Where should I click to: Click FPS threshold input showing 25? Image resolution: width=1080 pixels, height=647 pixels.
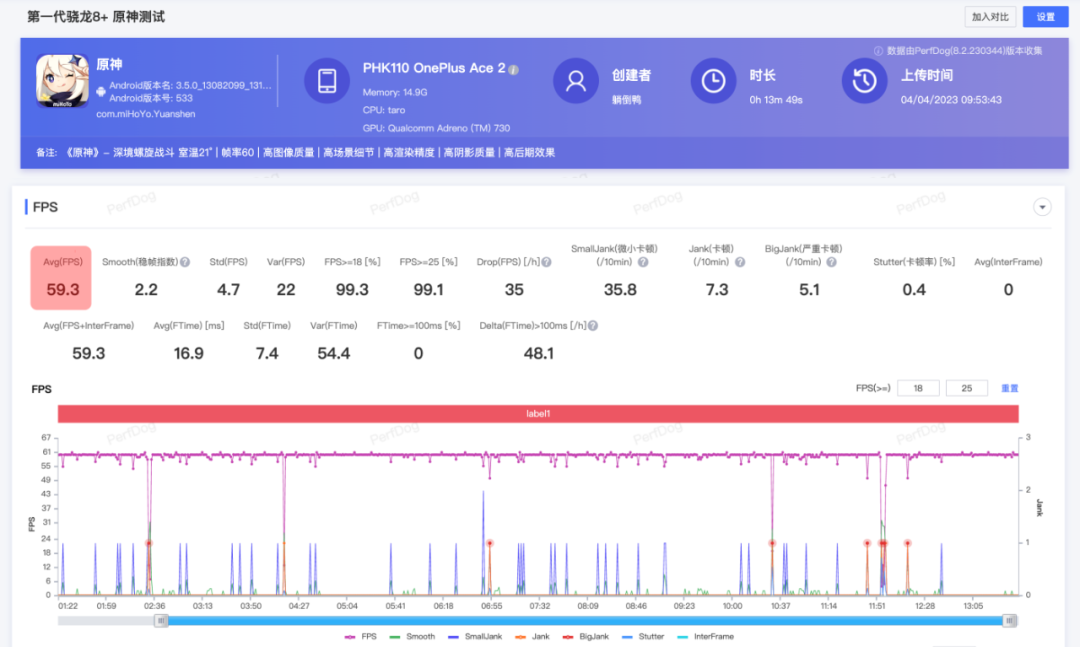coord(966,388)
